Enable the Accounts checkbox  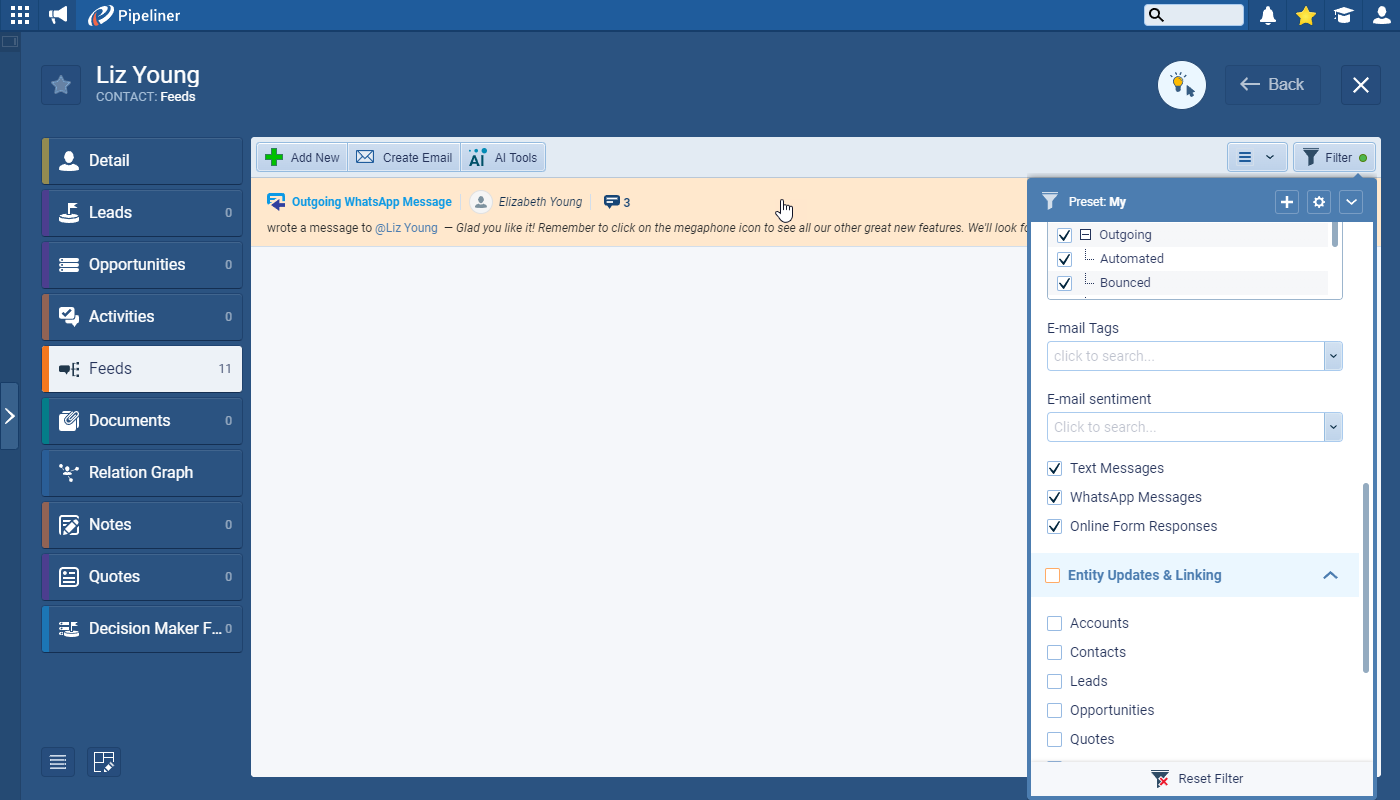[x=1055, y=623]
